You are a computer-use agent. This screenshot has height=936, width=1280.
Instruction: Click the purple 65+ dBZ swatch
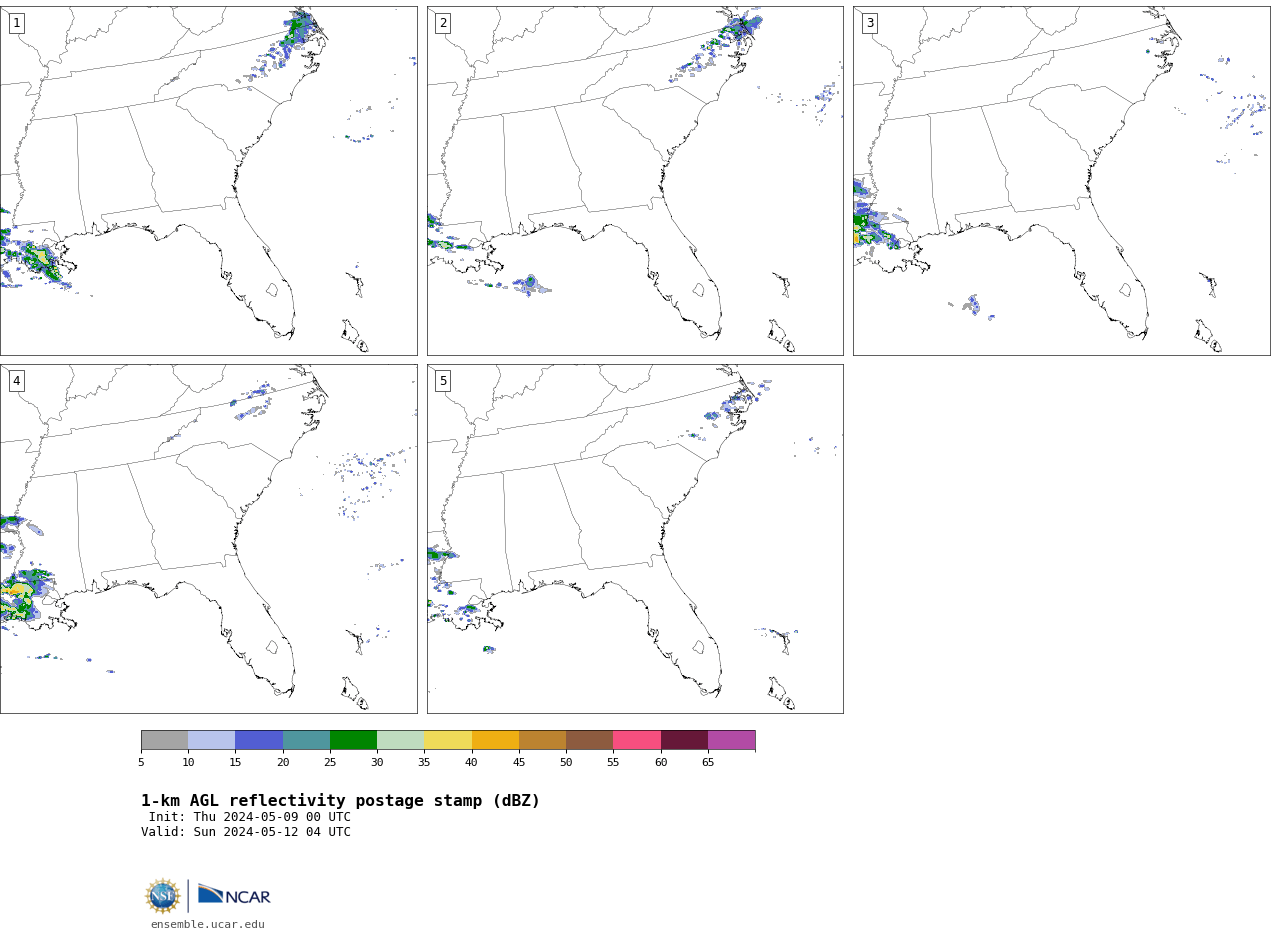tap(731, 740)
